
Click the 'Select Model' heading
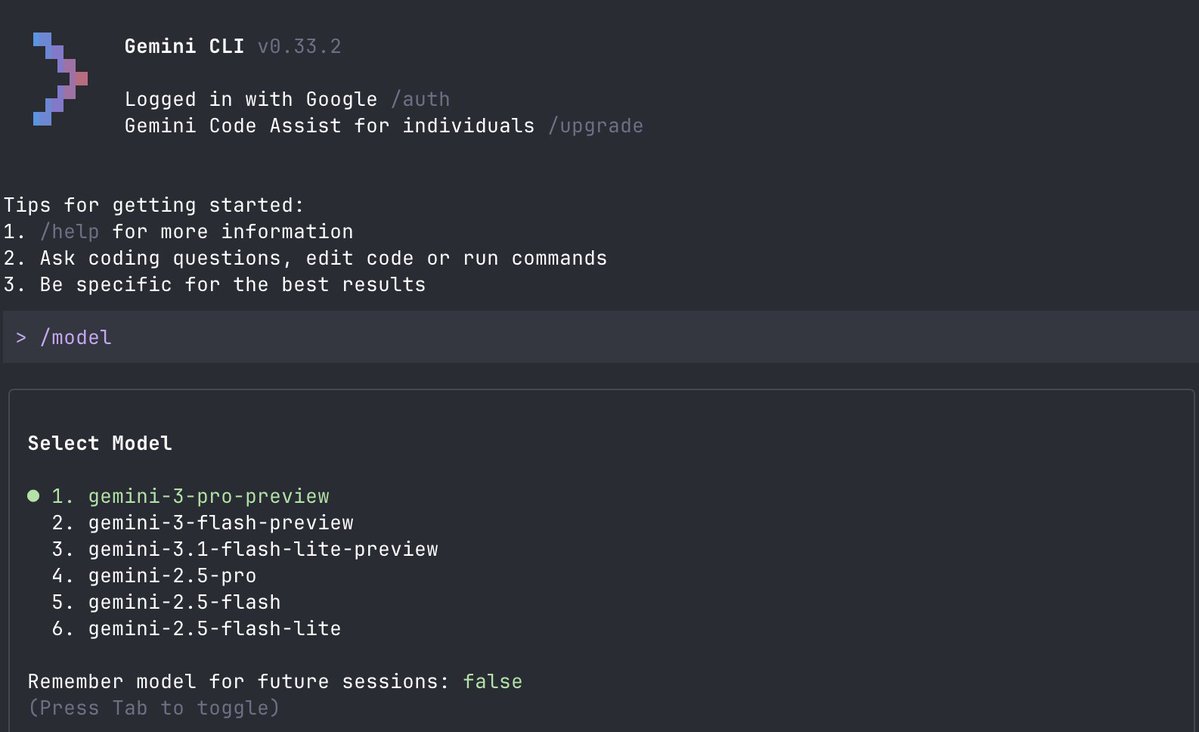tap(100, 444)
